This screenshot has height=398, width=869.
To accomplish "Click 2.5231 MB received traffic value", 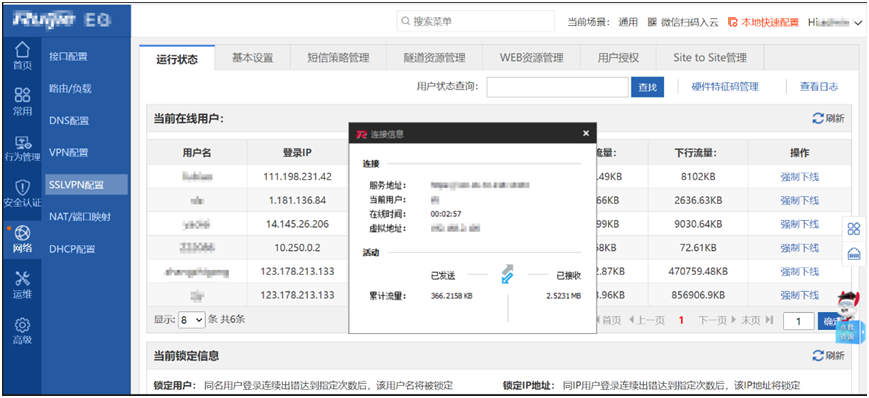I will (x=564, y=296).
